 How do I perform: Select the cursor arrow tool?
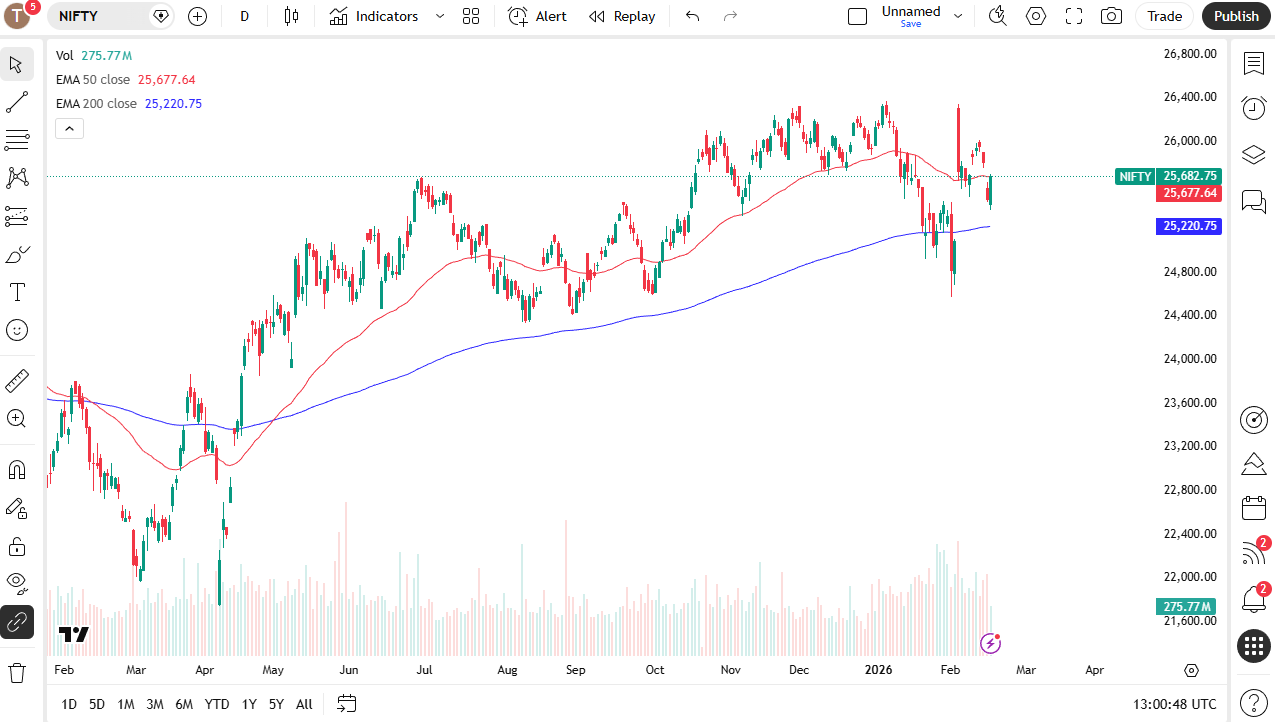coord(17,65)
